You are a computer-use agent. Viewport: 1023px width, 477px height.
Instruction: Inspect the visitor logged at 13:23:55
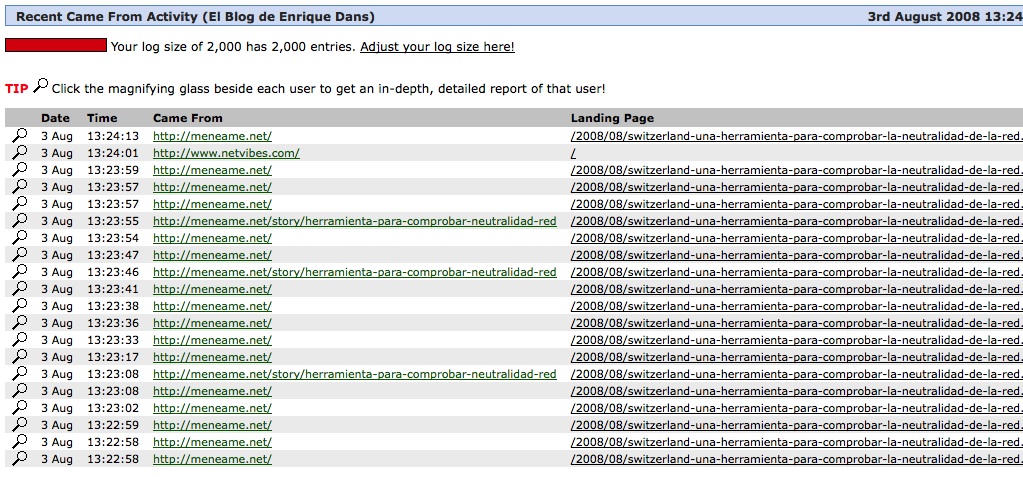tap(19, 221)
